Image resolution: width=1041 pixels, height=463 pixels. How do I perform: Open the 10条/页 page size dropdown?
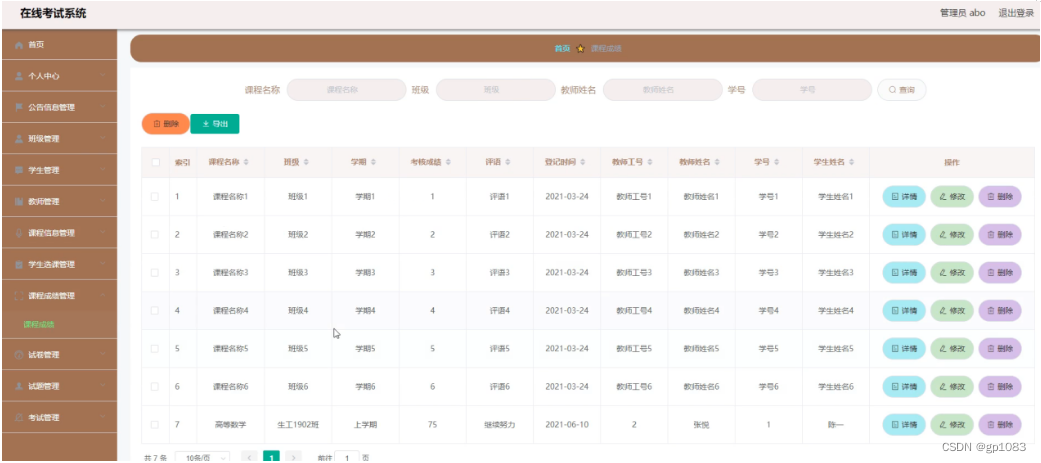[x=202, y=457]
